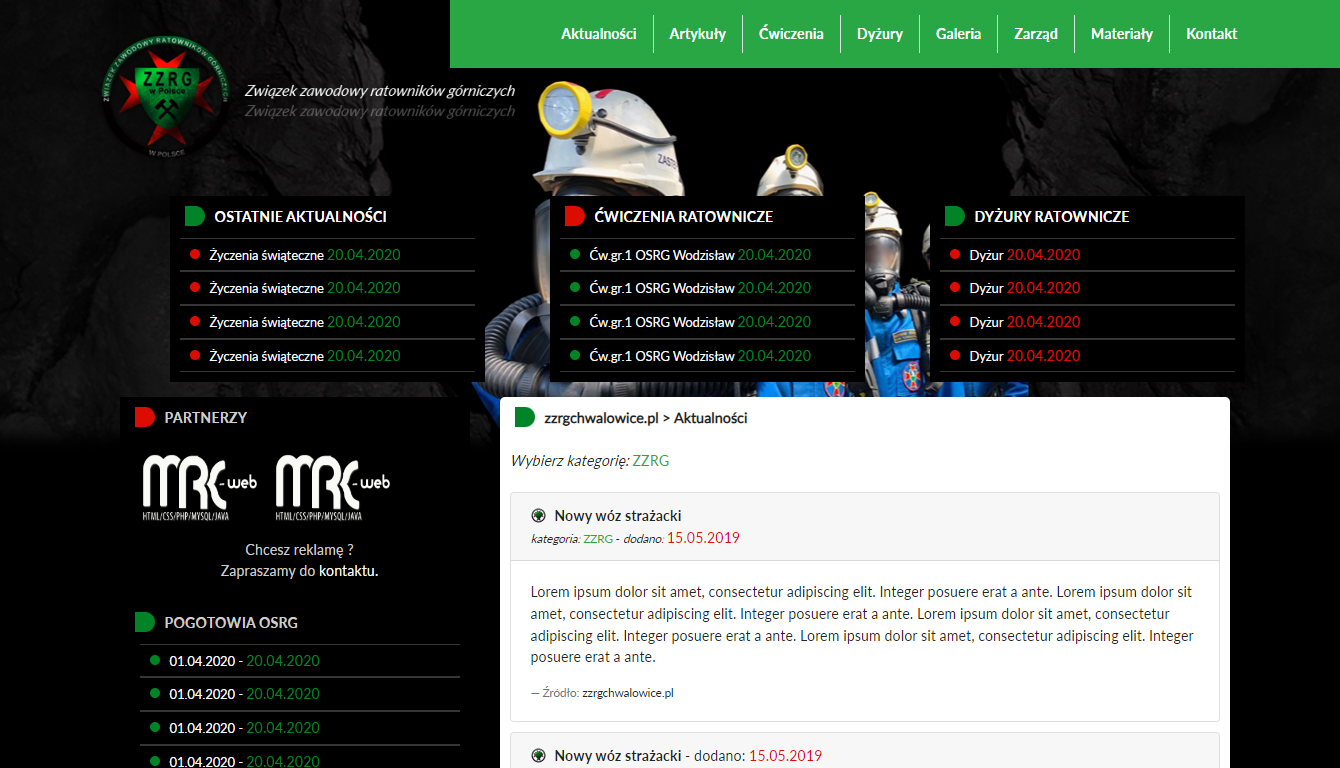Open first Dyżur 20.04.2020 entry
Image resolution: width=1340 pixels, height=768 pixels.
point(986,255)
